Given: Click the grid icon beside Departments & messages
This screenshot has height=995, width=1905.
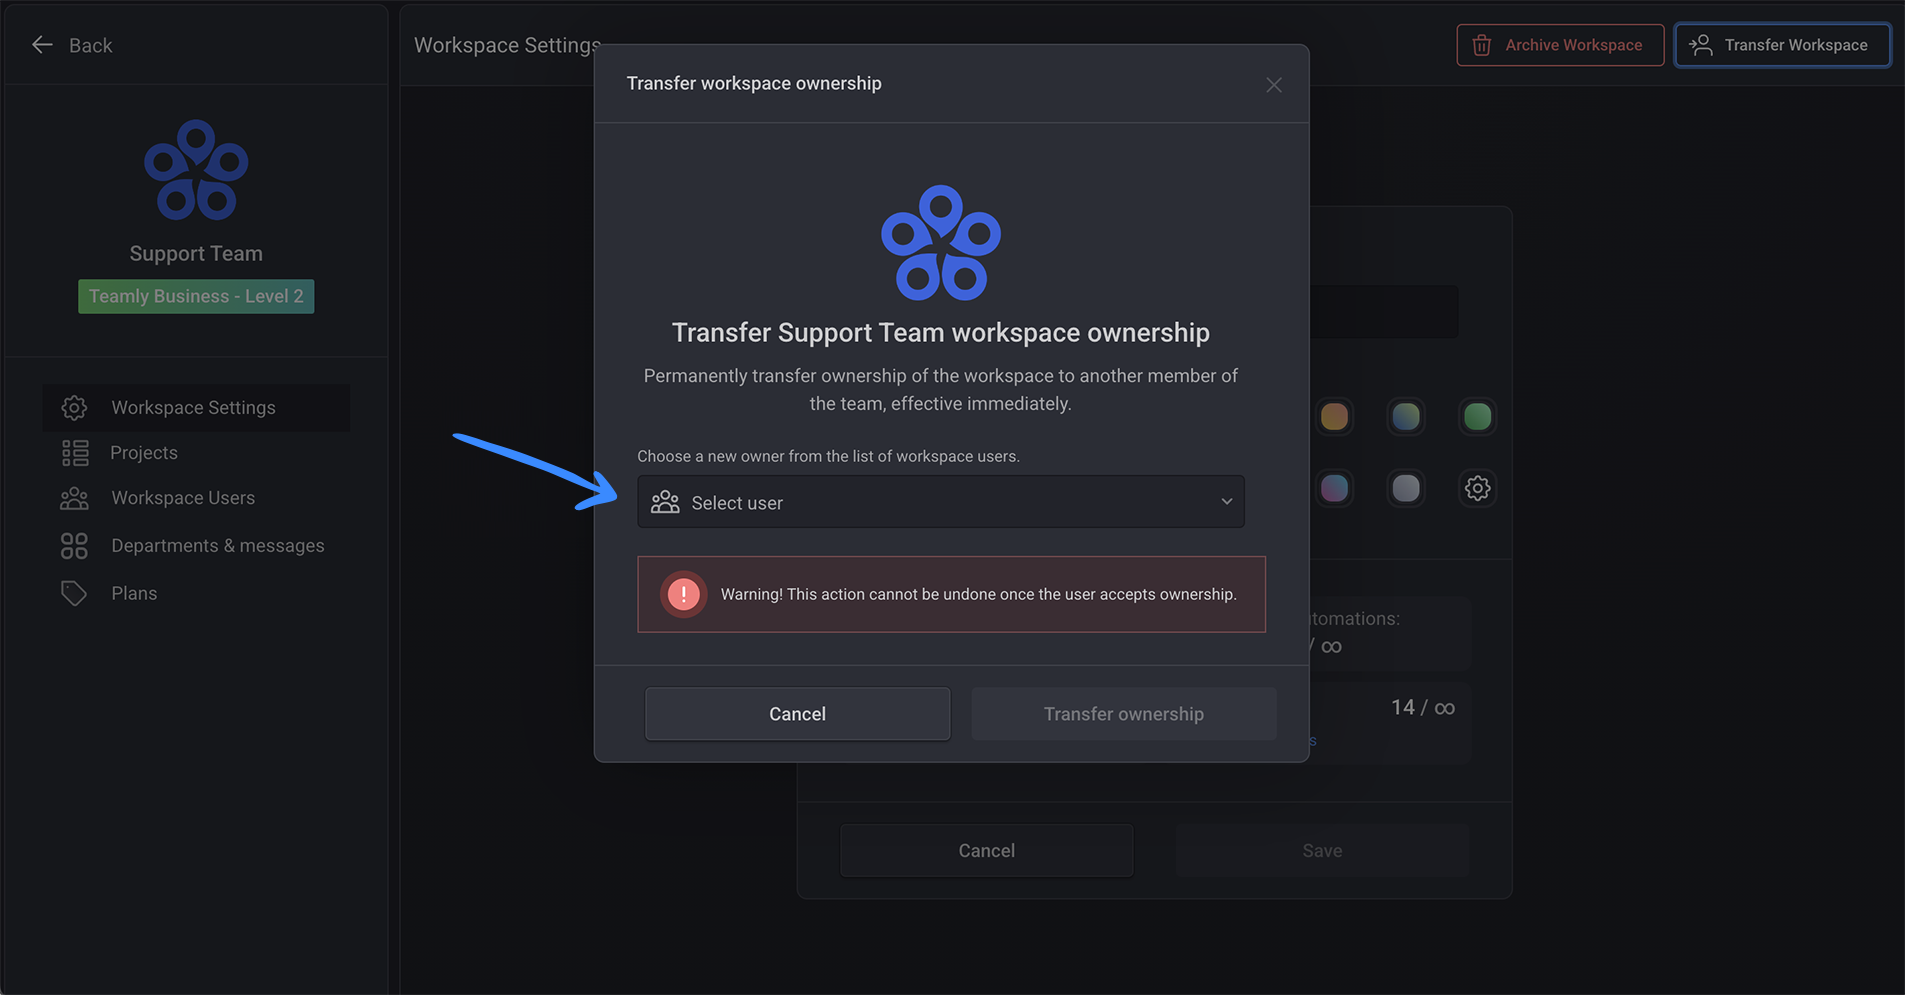Looking at the screenshot, I should point(74,546).
